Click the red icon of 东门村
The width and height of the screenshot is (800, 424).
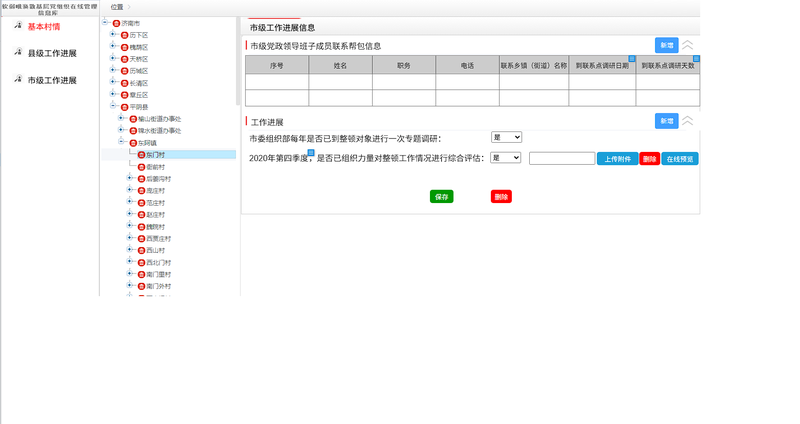click(140, 155)
